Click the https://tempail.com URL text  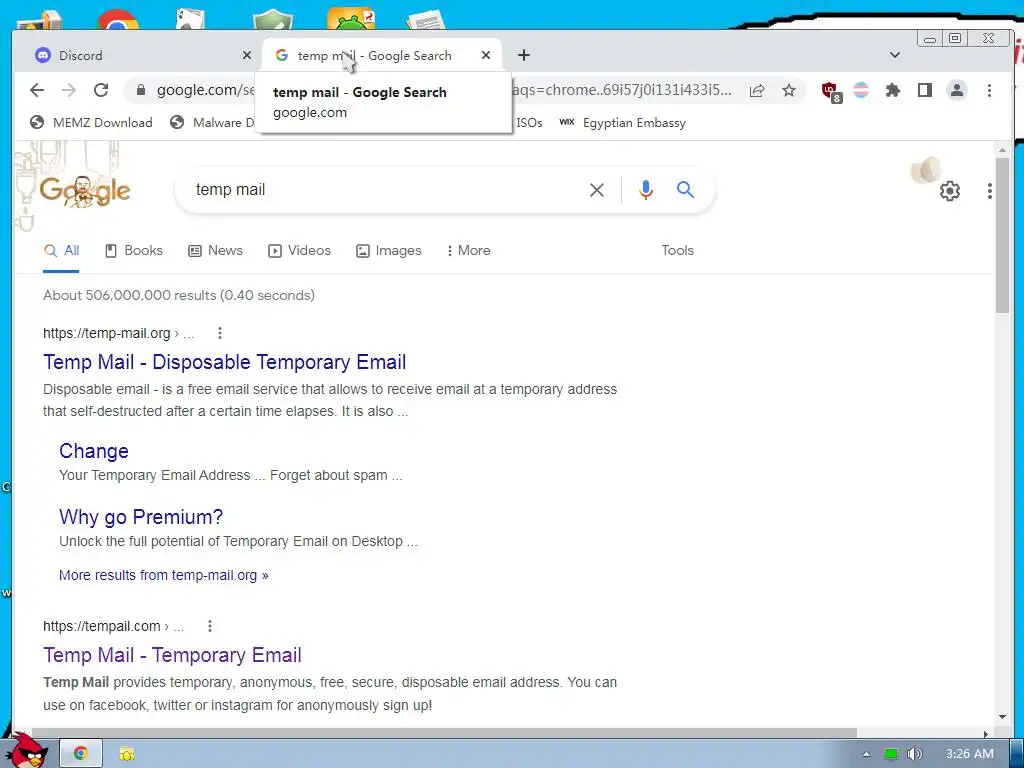point(102,626)
